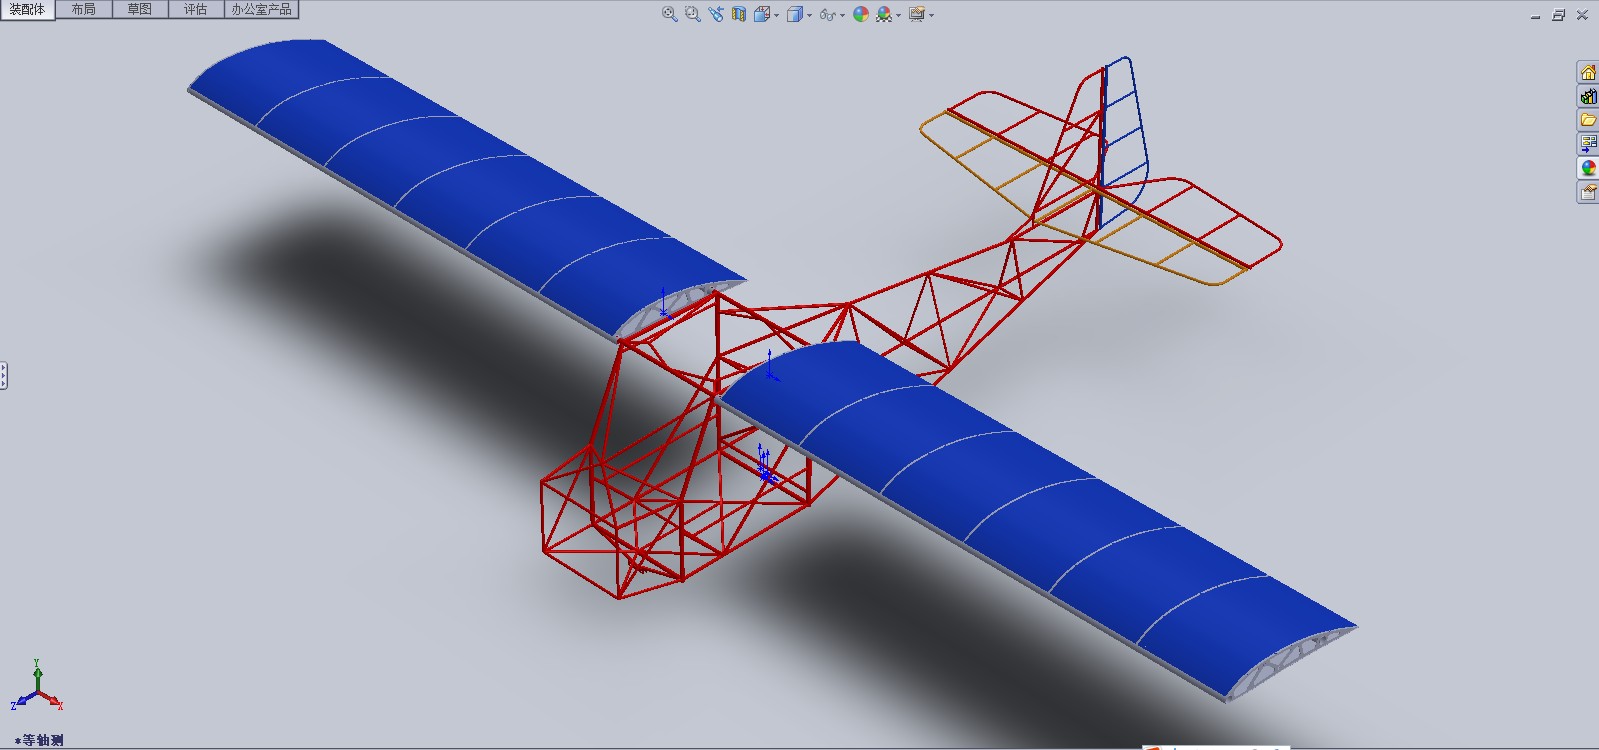Image resolution: width=1599 pixels, height=750 pixels.
Task: Open the File Explorer folder panel icon
Action: (x=1588, y=120)
